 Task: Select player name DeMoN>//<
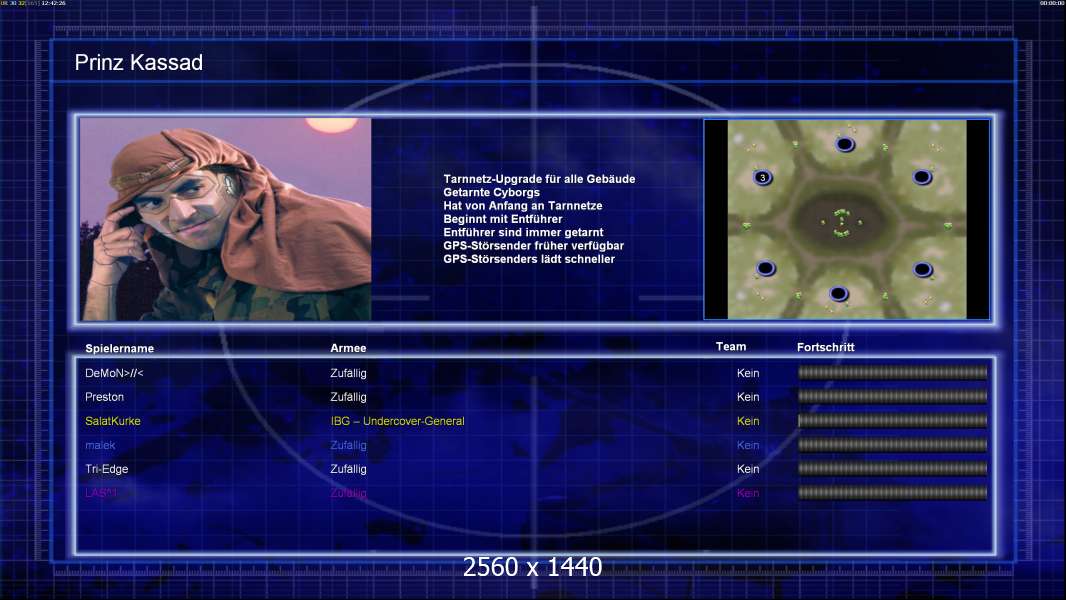point(114,373)
